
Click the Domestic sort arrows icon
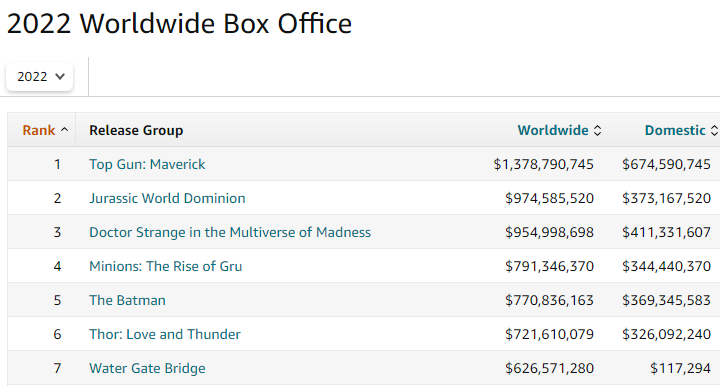[x=714, y=130]
